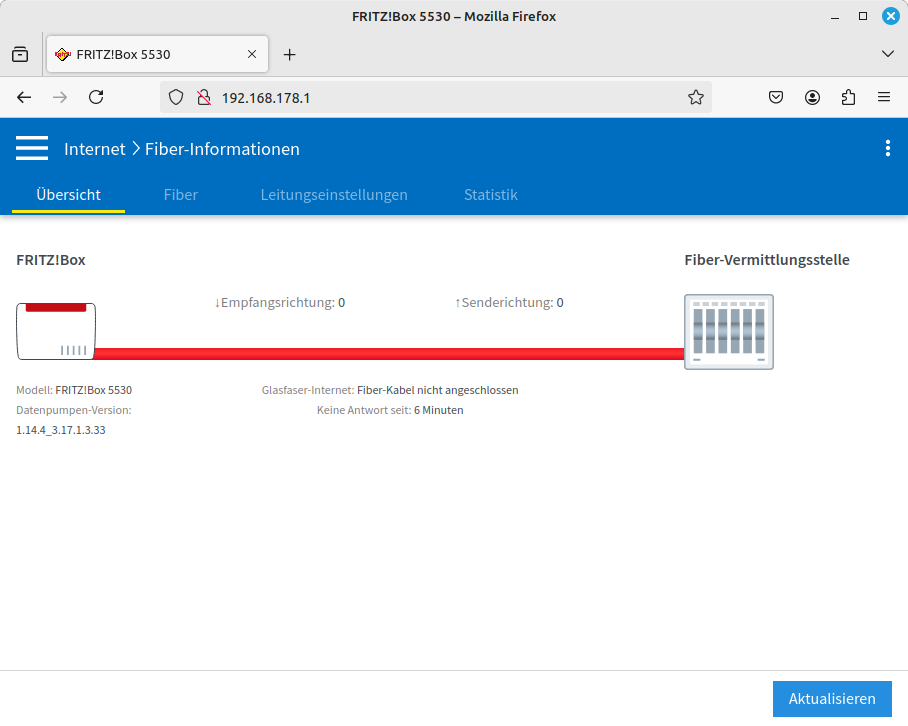Viewport: 908px width, 726px height.
Task: Click the Datenpumpen-Version label
Action: tap(74, 410)
